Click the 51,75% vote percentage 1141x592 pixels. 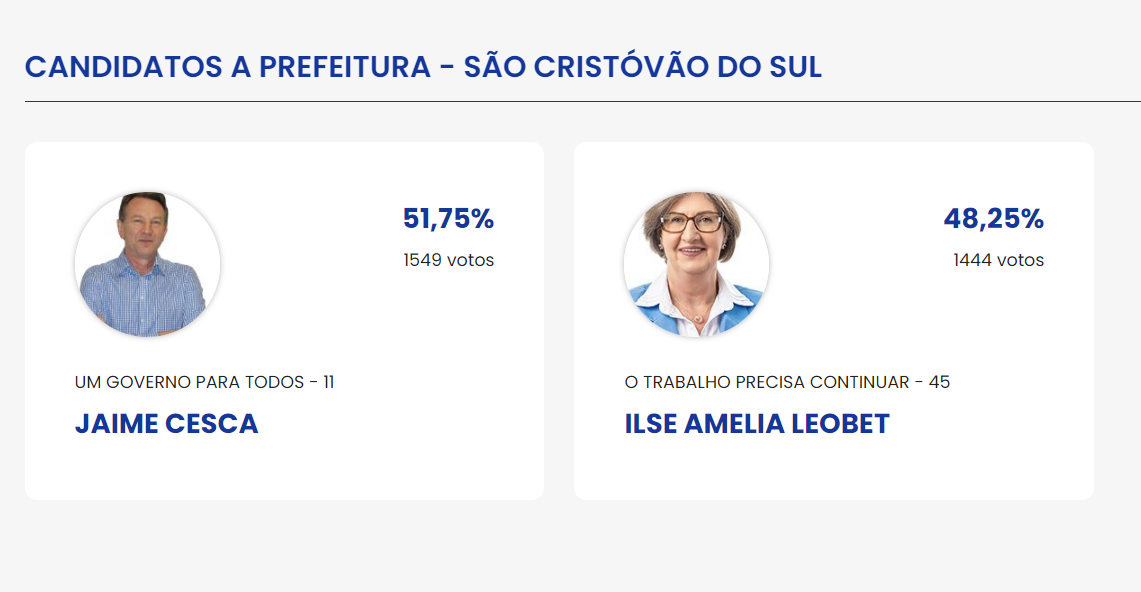click(448, 219)
